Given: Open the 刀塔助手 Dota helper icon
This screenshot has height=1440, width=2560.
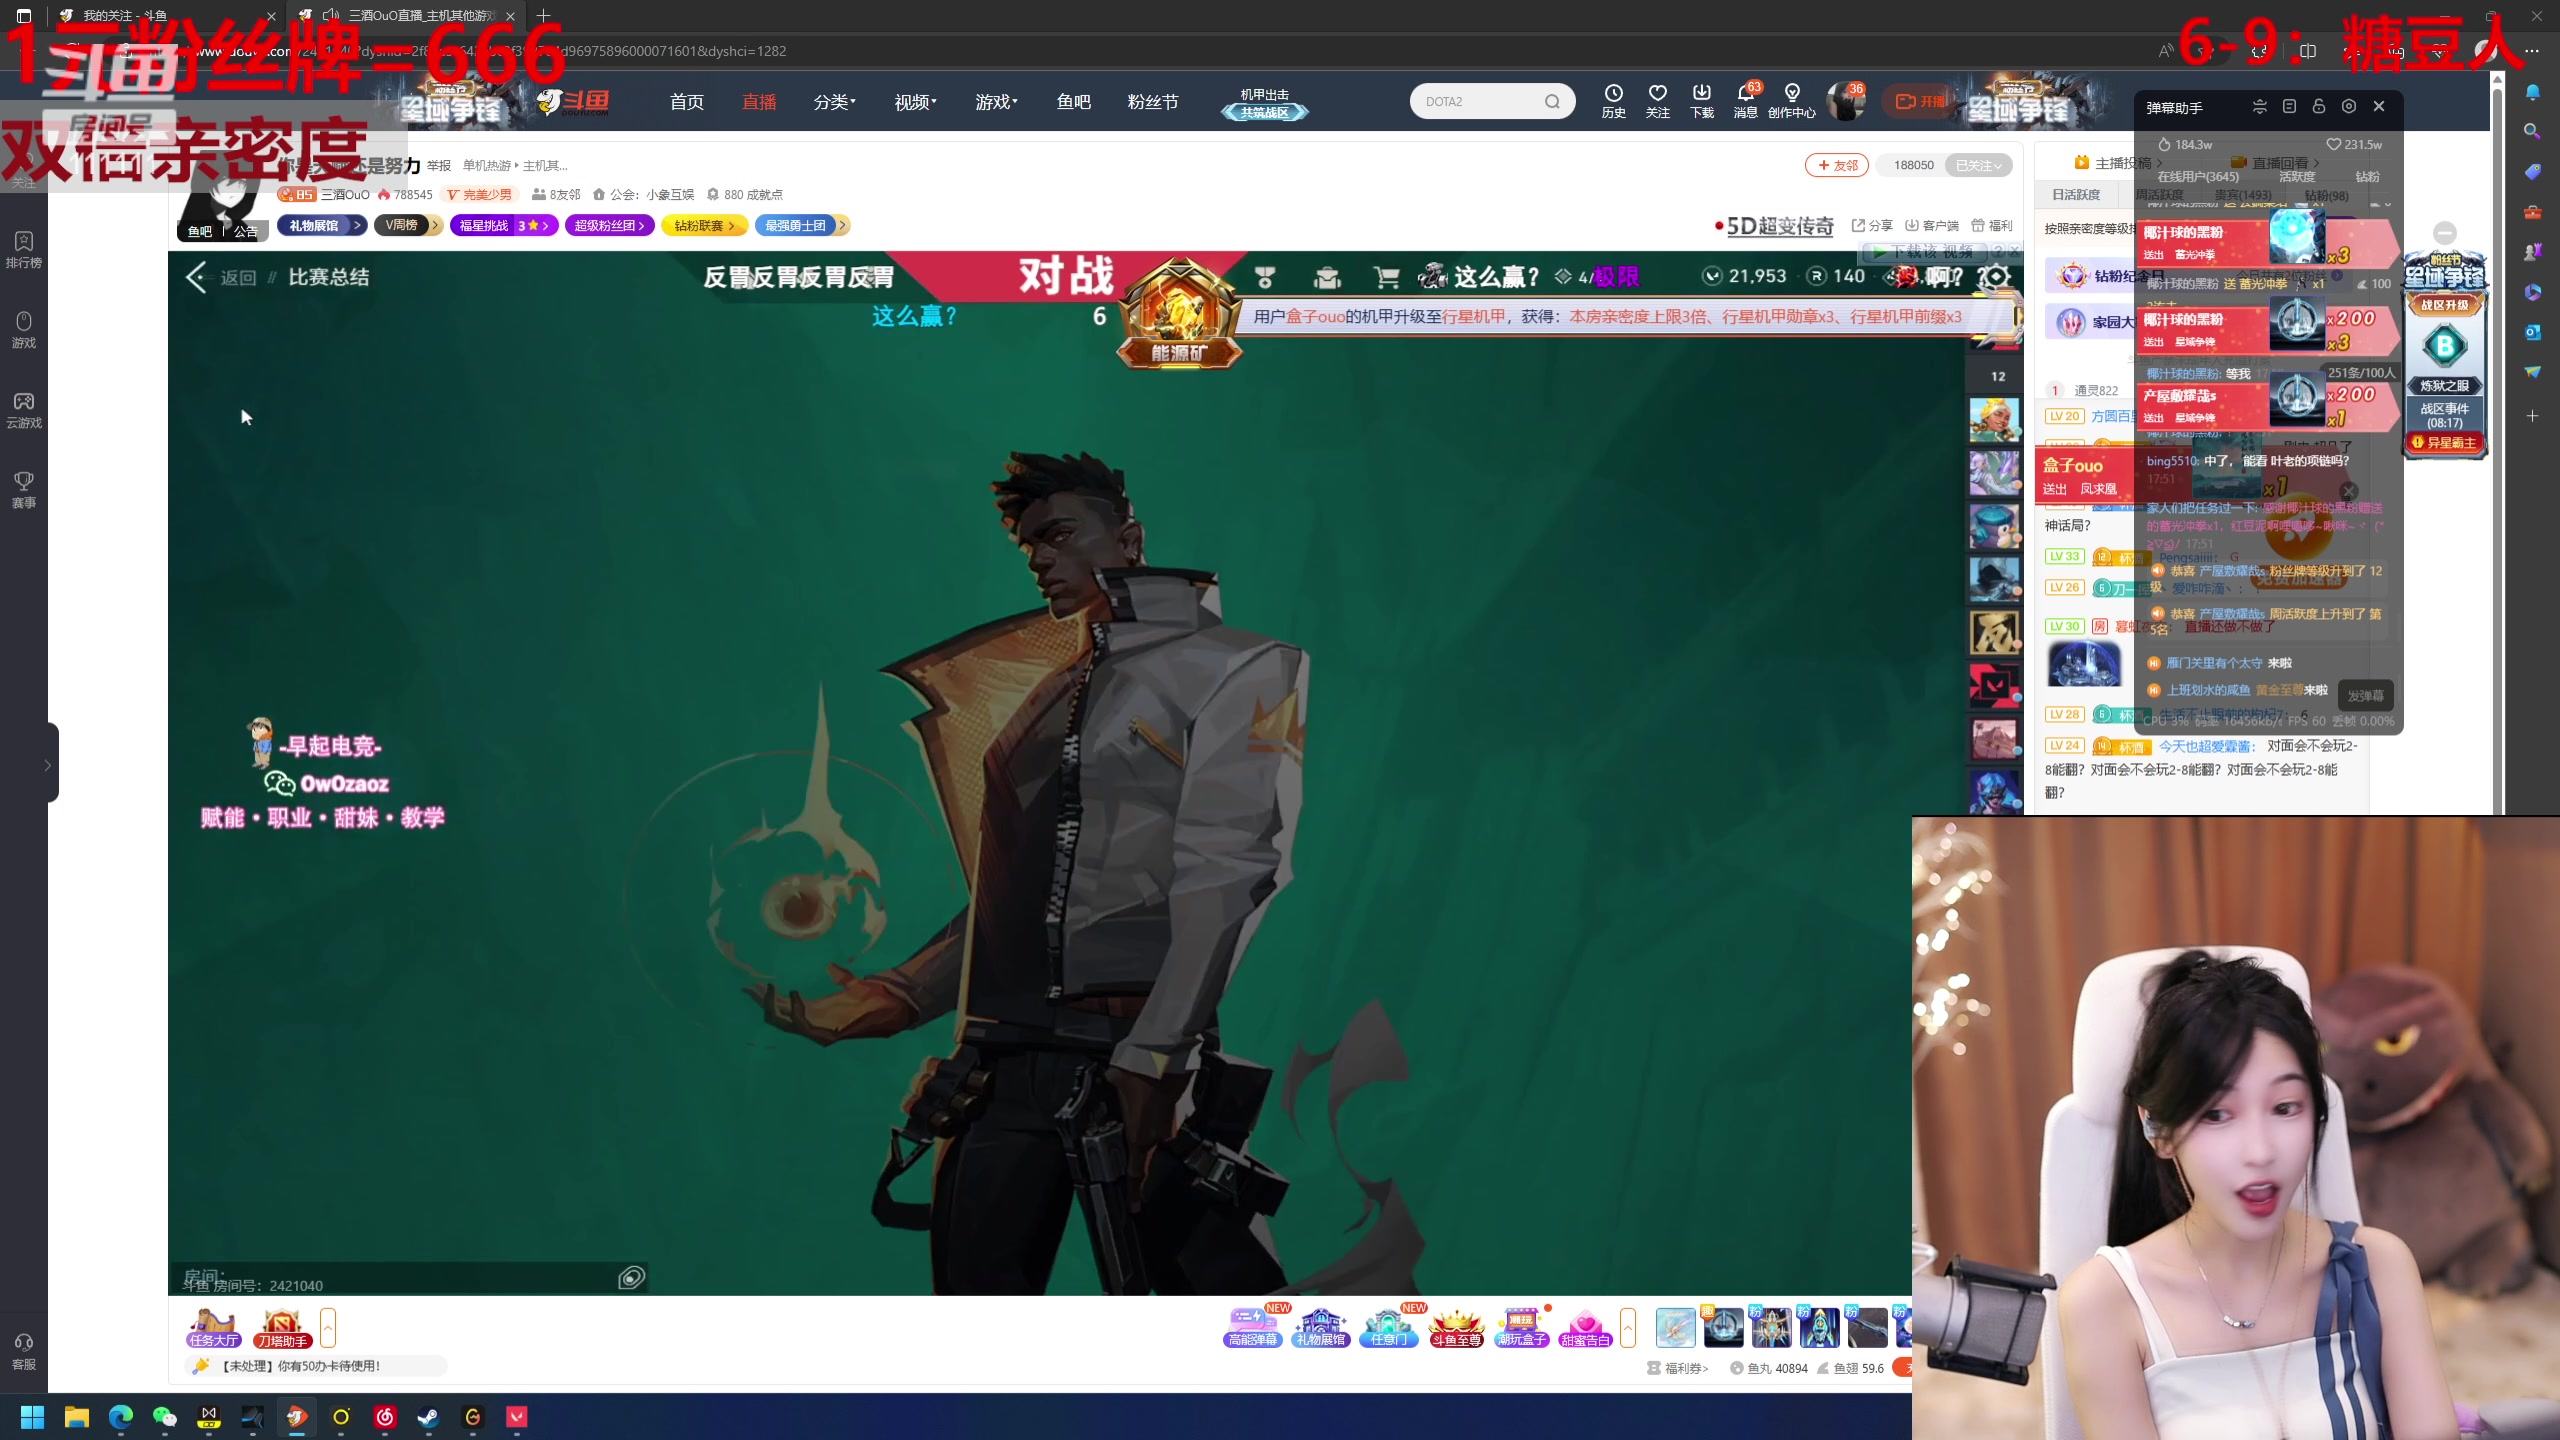Looking at the screenshot, I should click(282, 1328).
